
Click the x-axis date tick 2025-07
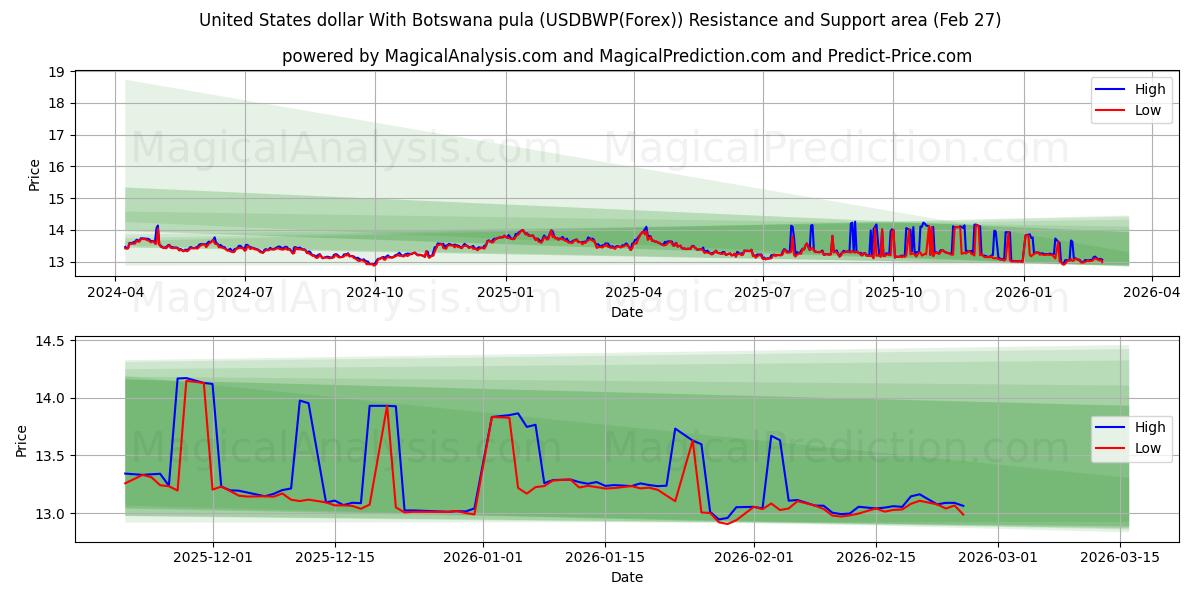coord(763,292)
